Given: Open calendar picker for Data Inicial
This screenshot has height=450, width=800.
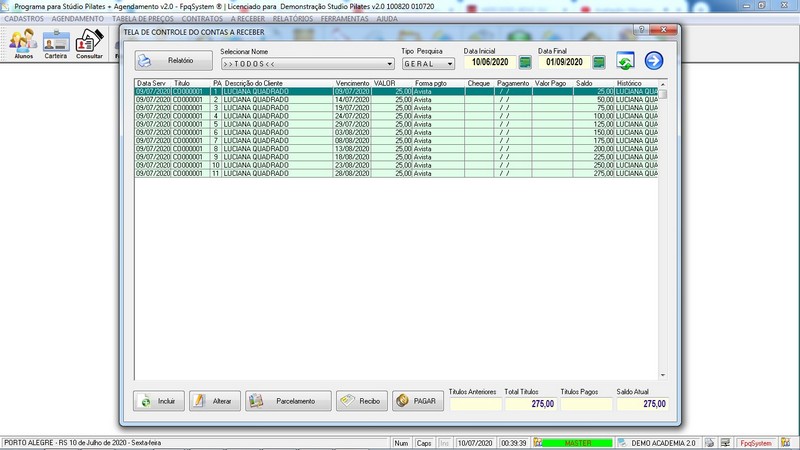Looking at the screenshot, I should (x=525, y=63).
